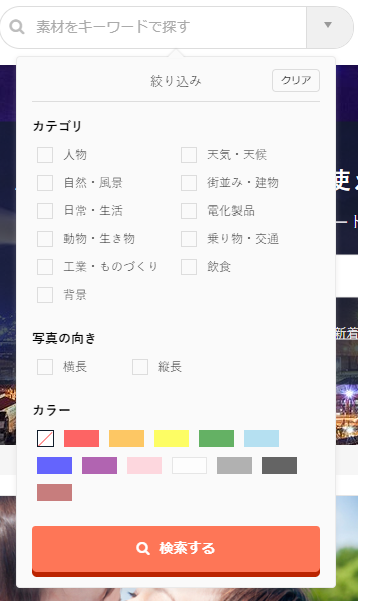Screen dimensions: 365x601
Task: Click the magnifier icon in search bar
Action: [17, 27]
